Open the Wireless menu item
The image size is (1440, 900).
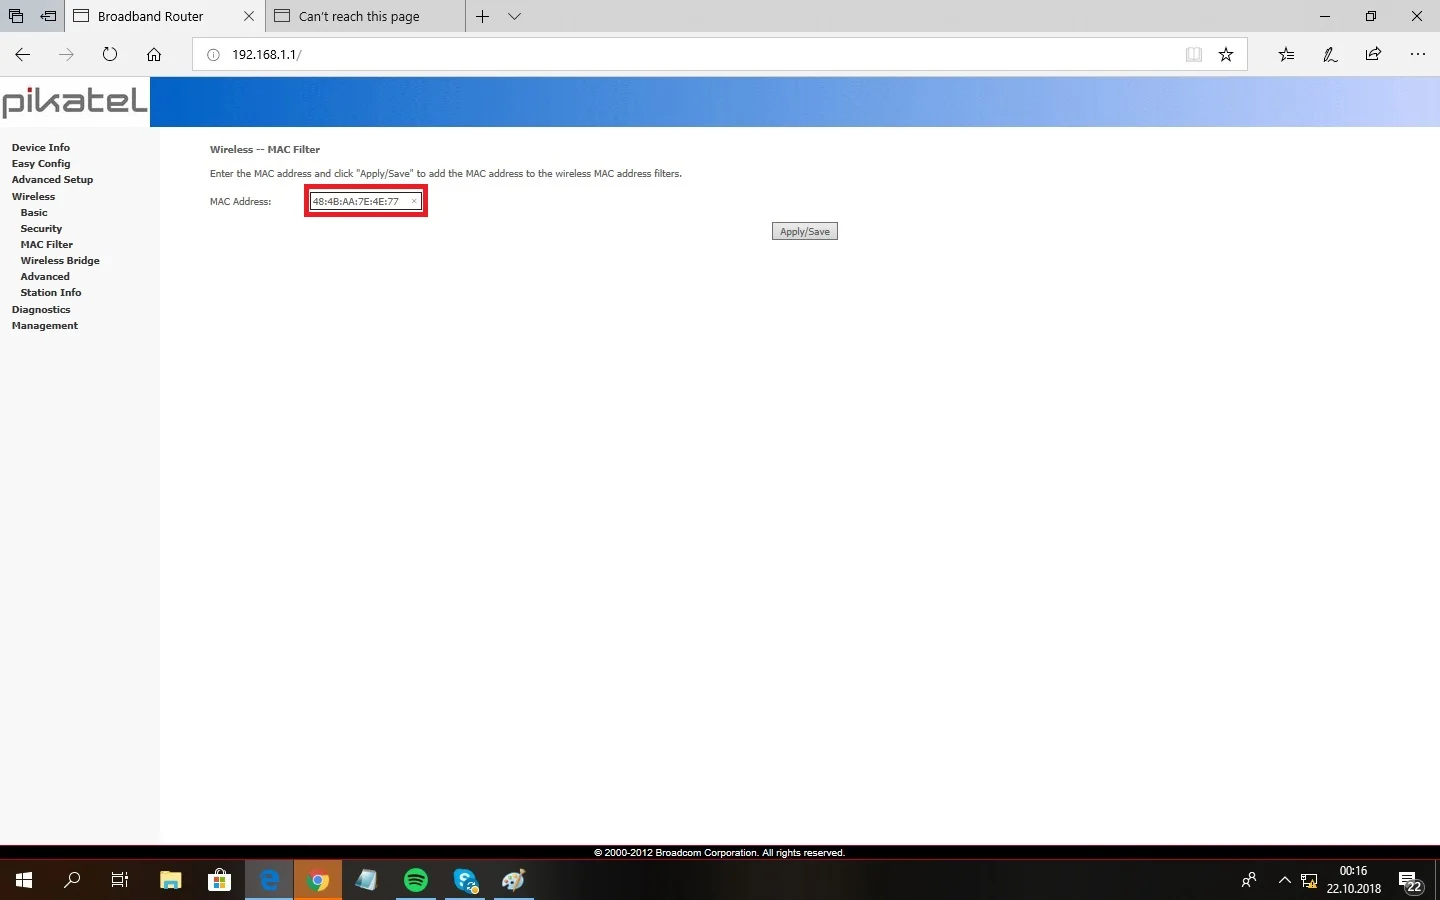(33, 196)
